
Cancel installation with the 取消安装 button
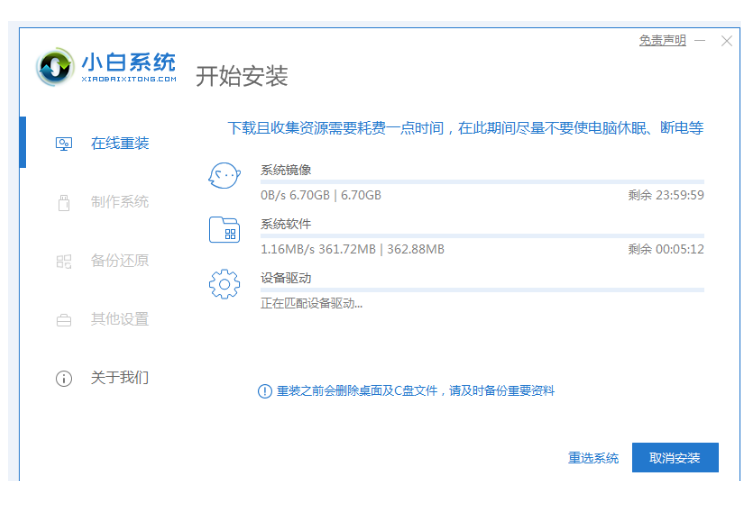click(x=675, y=458)
